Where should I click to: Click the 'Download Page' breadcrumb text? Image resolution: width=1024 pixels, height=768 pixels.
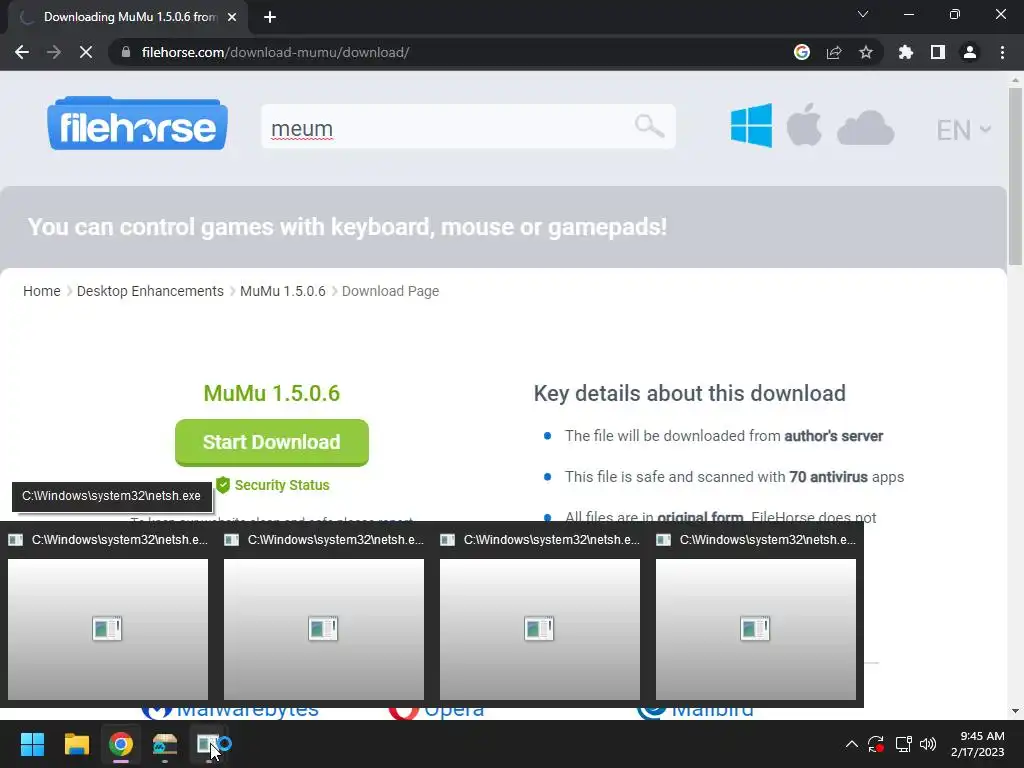click(391, 291)
